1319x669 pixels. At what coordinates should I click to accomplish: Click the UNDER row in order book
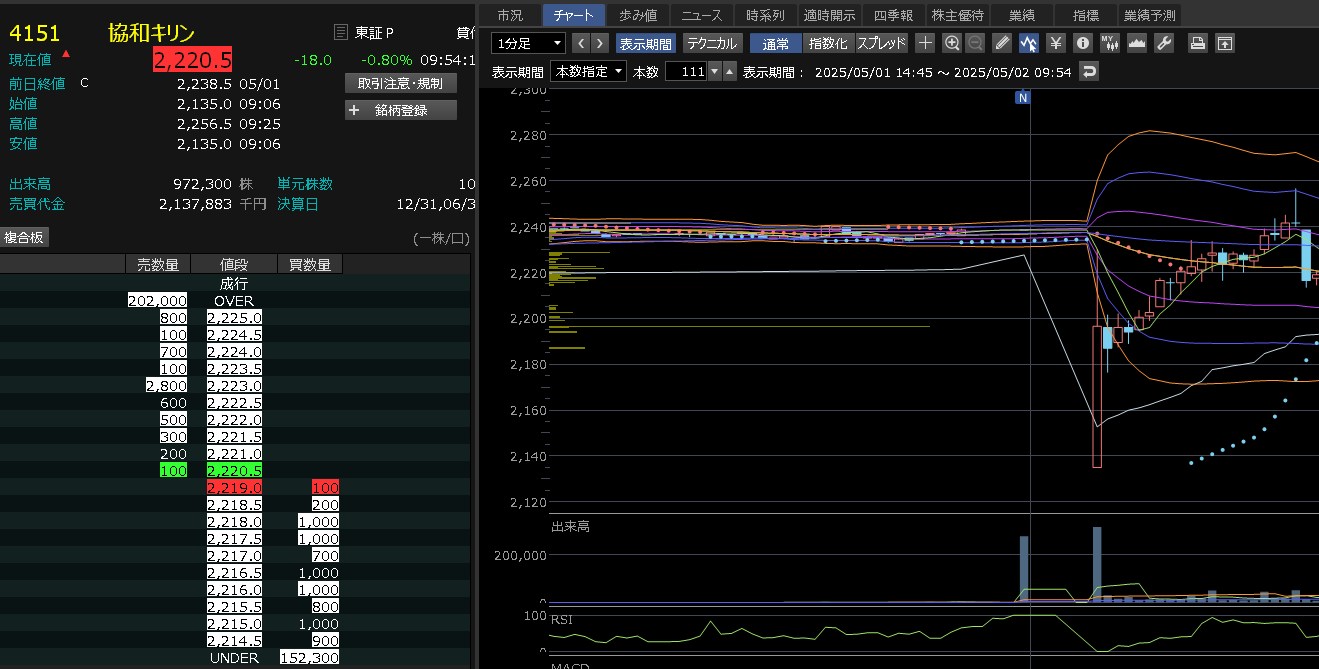click(x=234, y=658)
